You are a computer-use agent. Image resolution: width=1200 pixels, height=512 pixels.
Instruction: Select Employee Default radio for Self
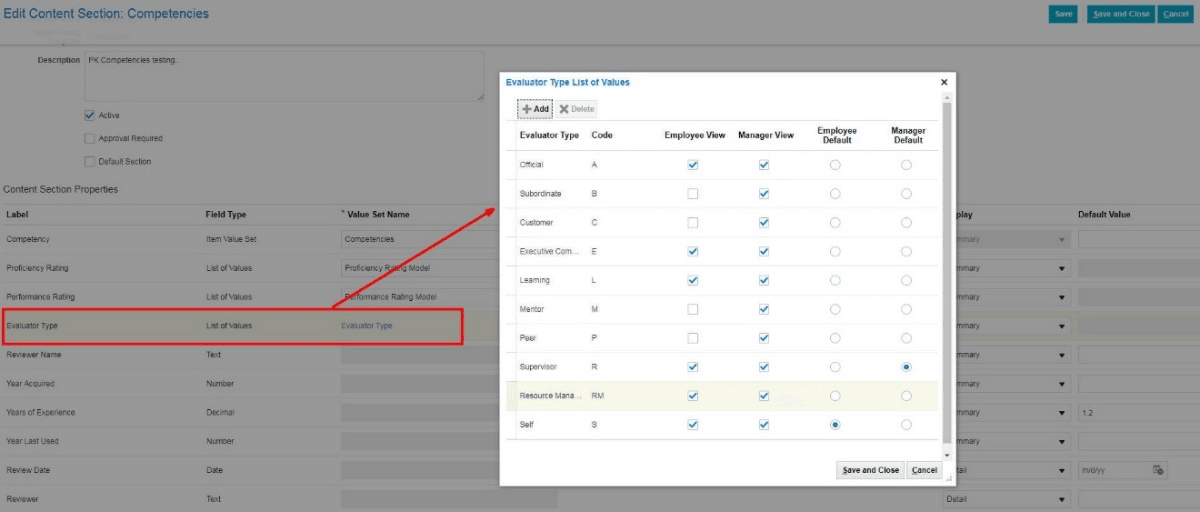835,425
